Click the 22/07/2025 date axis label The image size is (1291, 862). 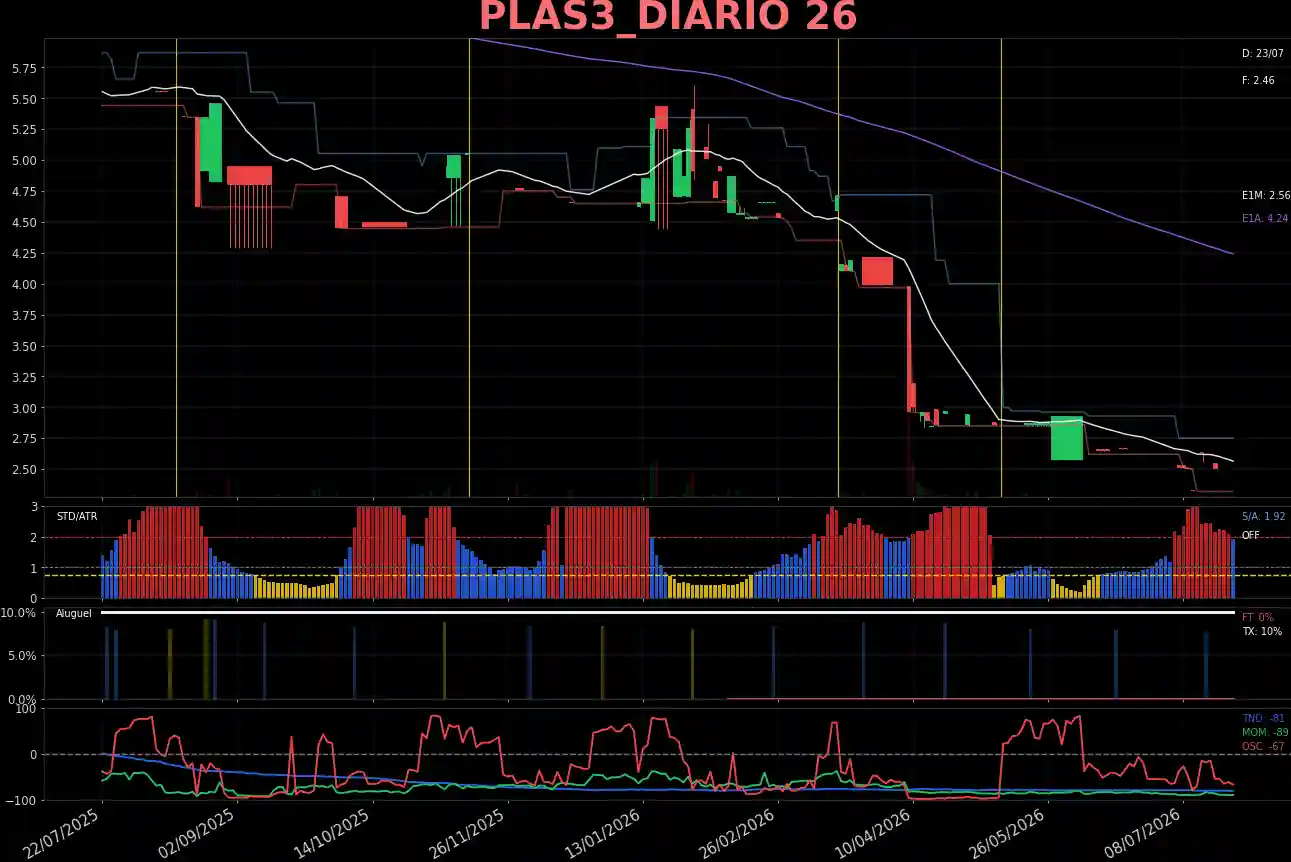(x=61, y=833)
